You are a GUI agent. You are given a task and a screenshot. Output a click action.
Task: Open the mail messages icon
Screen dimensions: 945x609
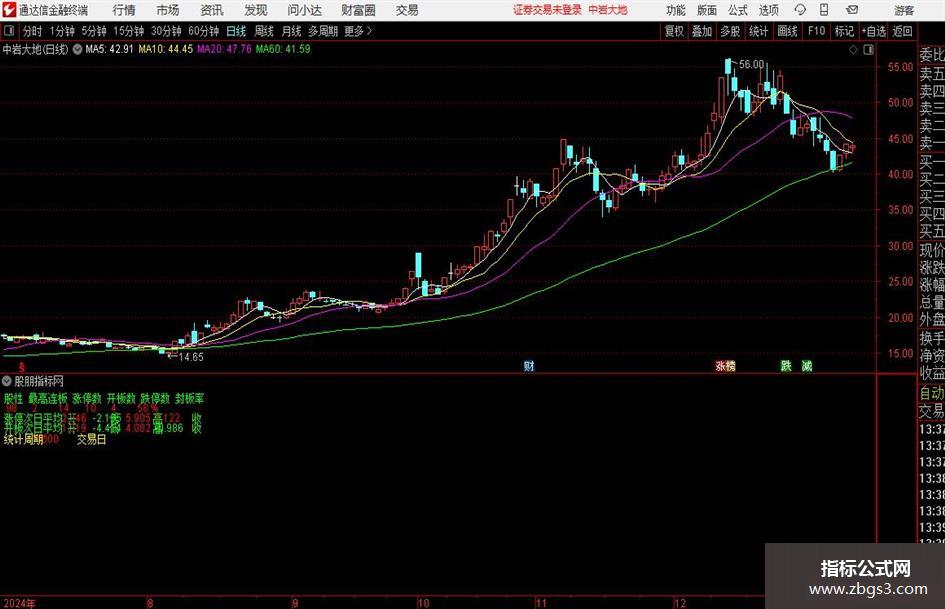(852, 10)
